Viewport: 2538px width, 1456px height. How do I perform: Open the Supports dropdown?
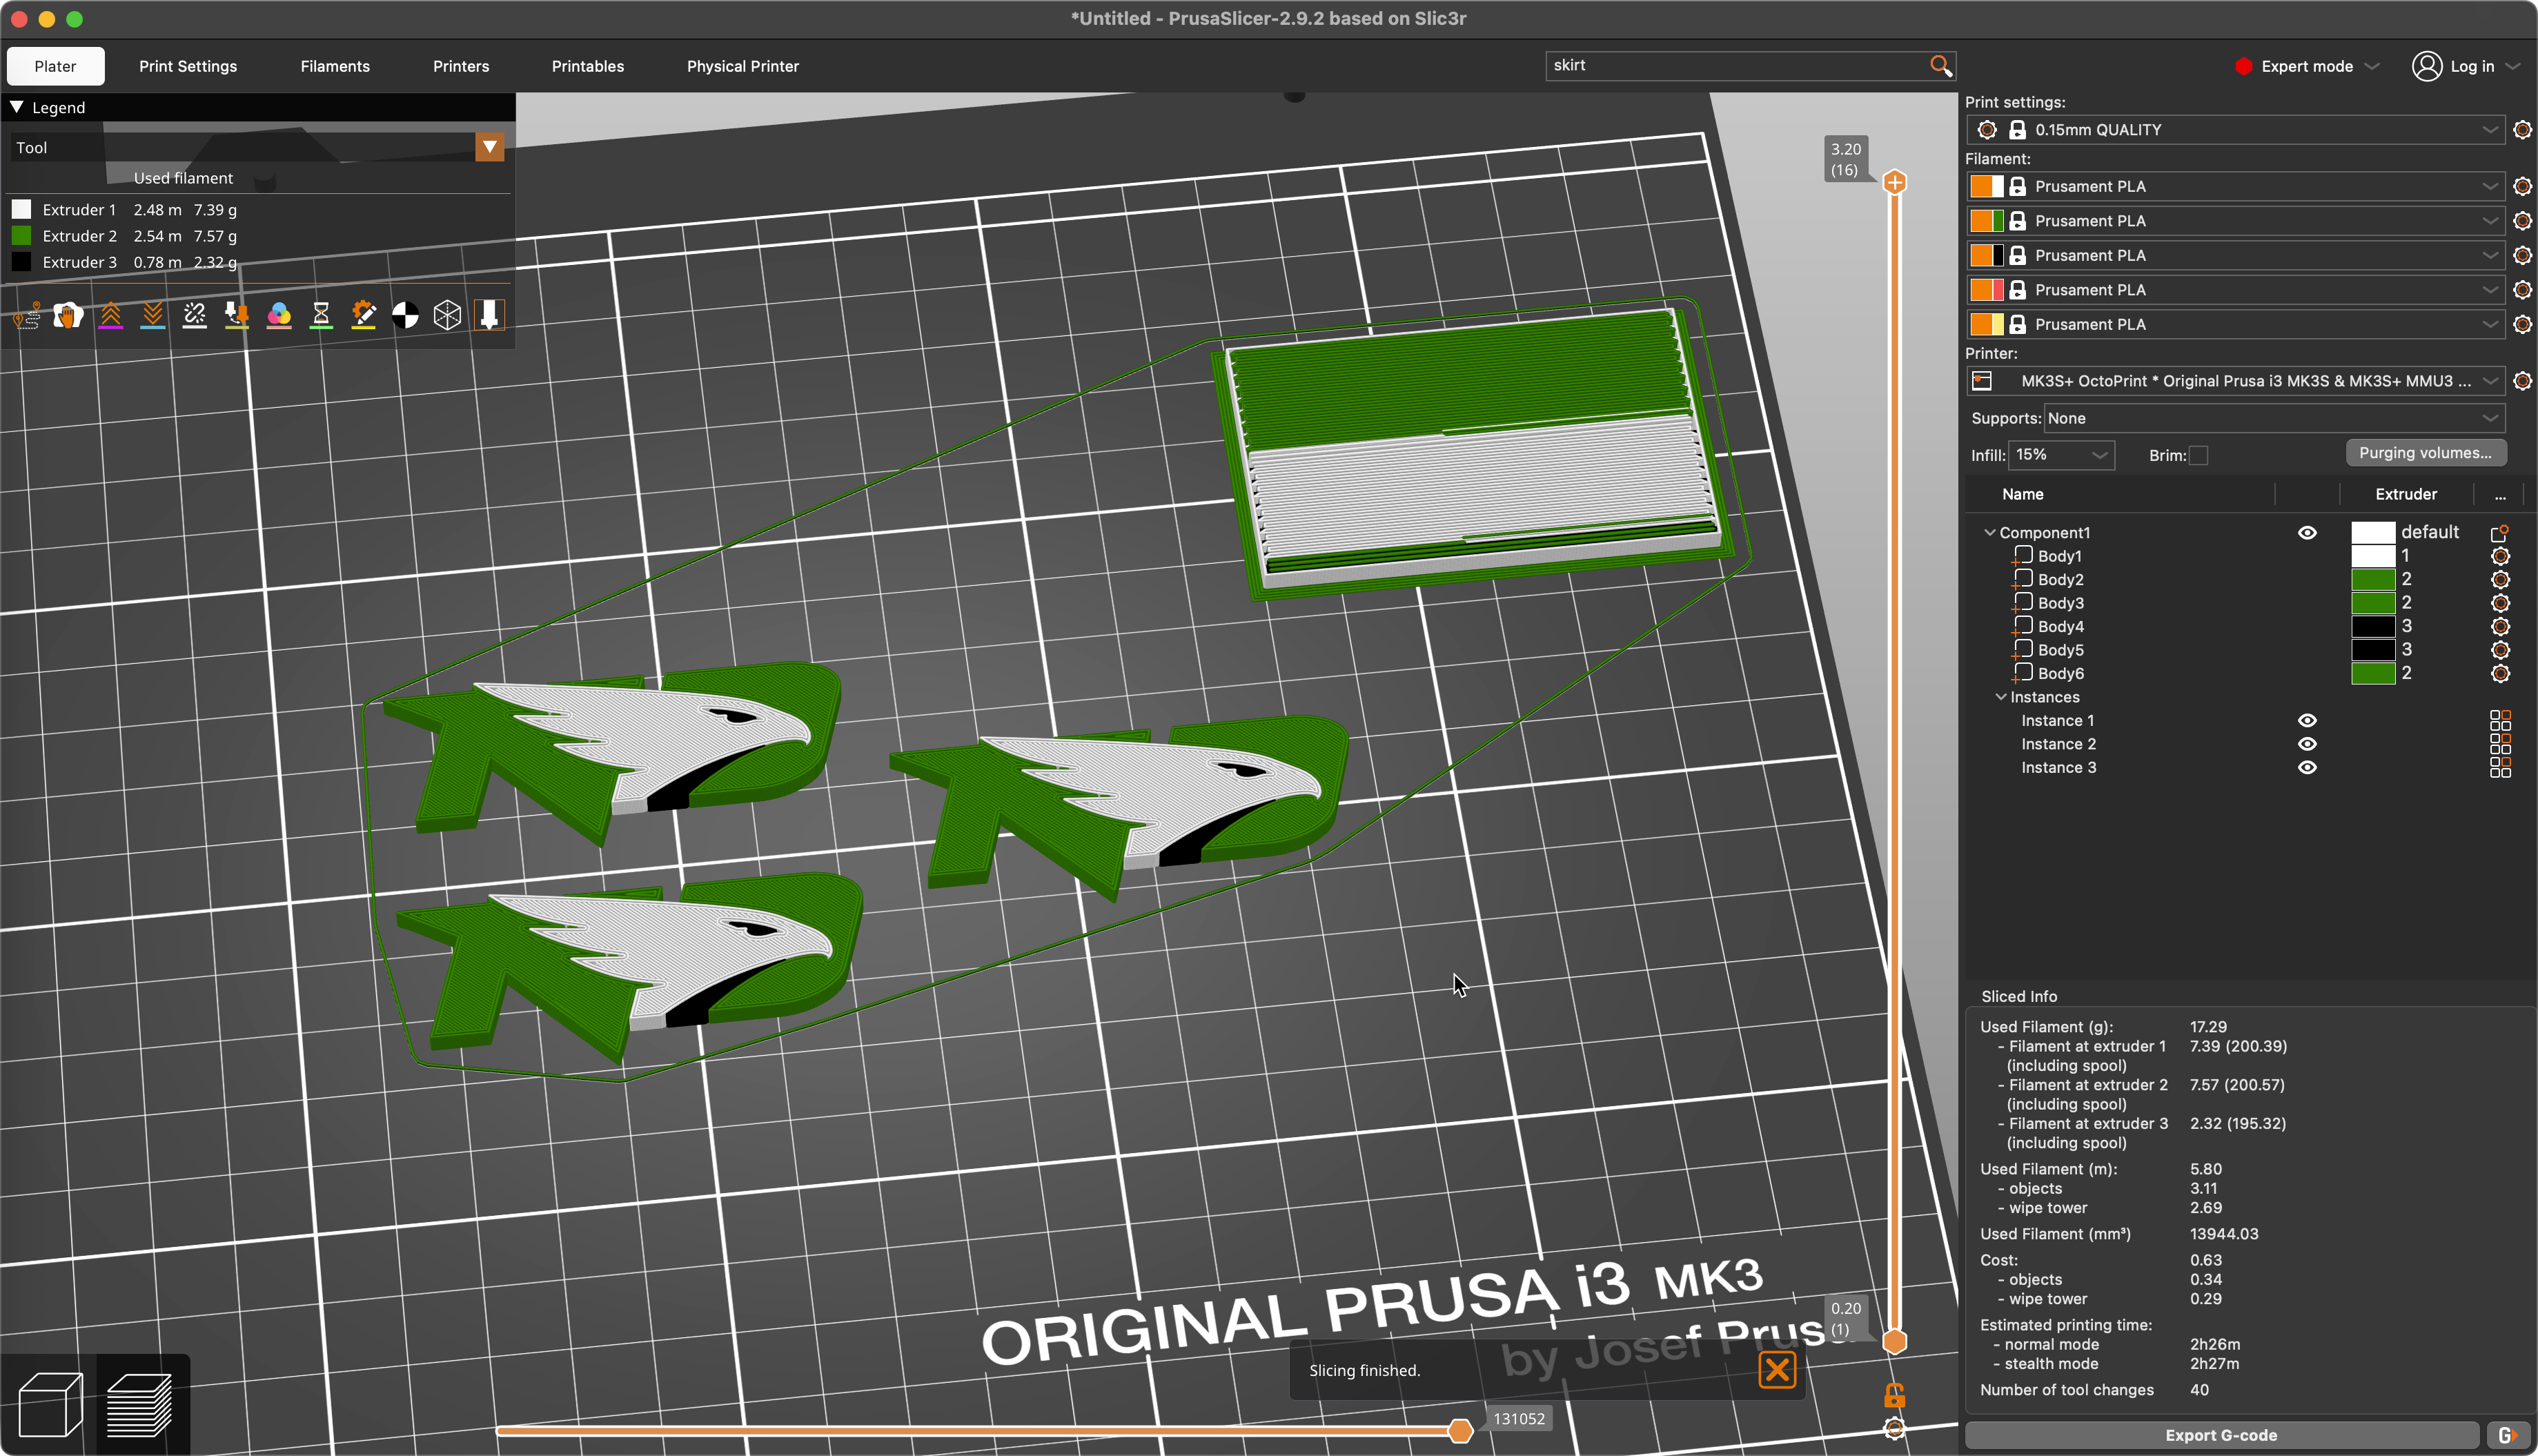coord(2274,418)
